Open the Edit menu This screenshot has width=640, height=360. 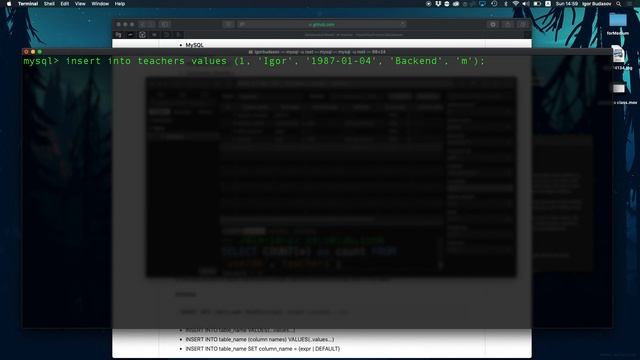64,4
